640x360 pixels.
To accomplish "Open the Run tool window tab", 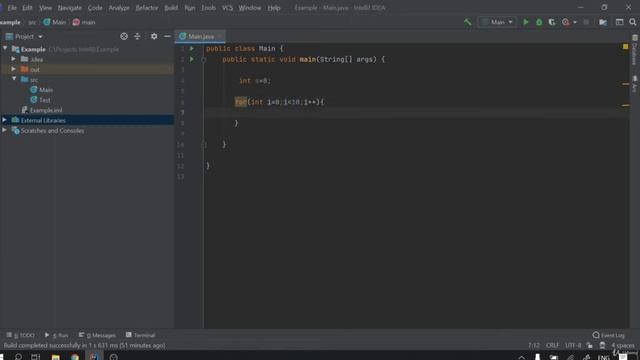I will 57,335.
